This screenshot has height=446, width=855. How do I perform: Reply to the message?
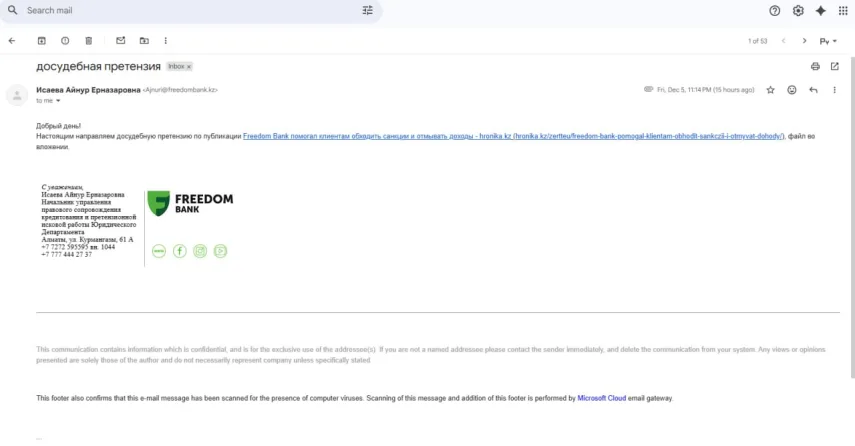click(x=813, y=90)
